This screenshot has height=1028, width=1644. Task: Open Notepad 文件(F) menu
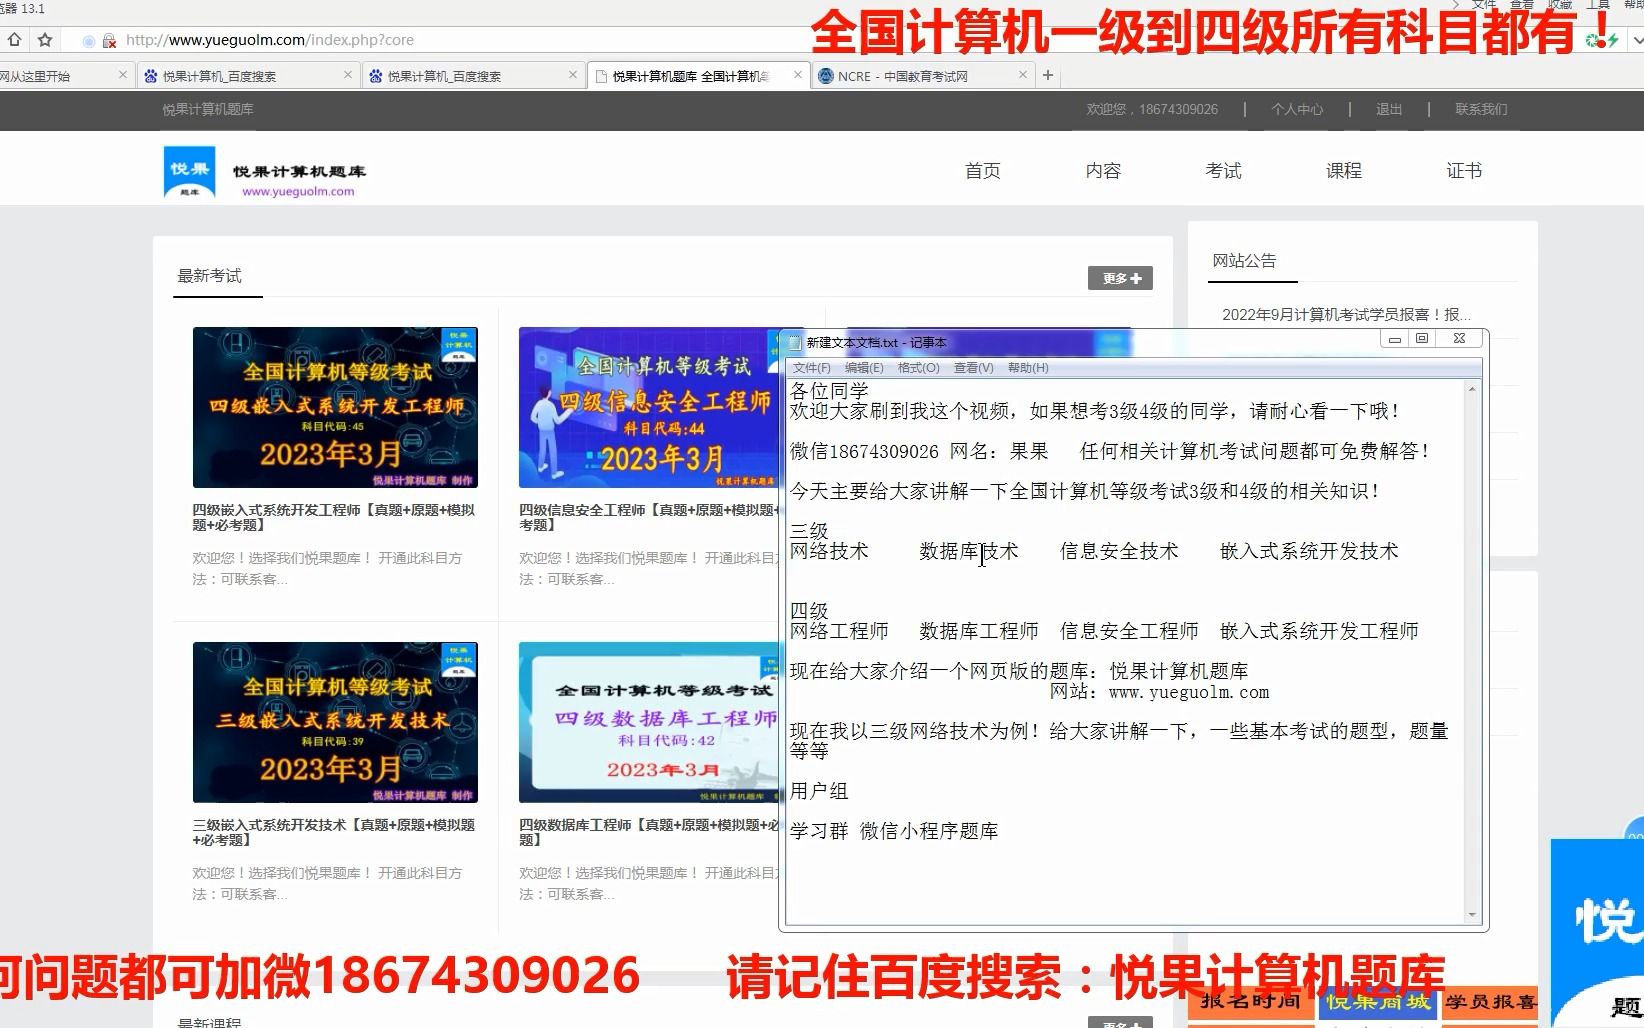[811, 368]
